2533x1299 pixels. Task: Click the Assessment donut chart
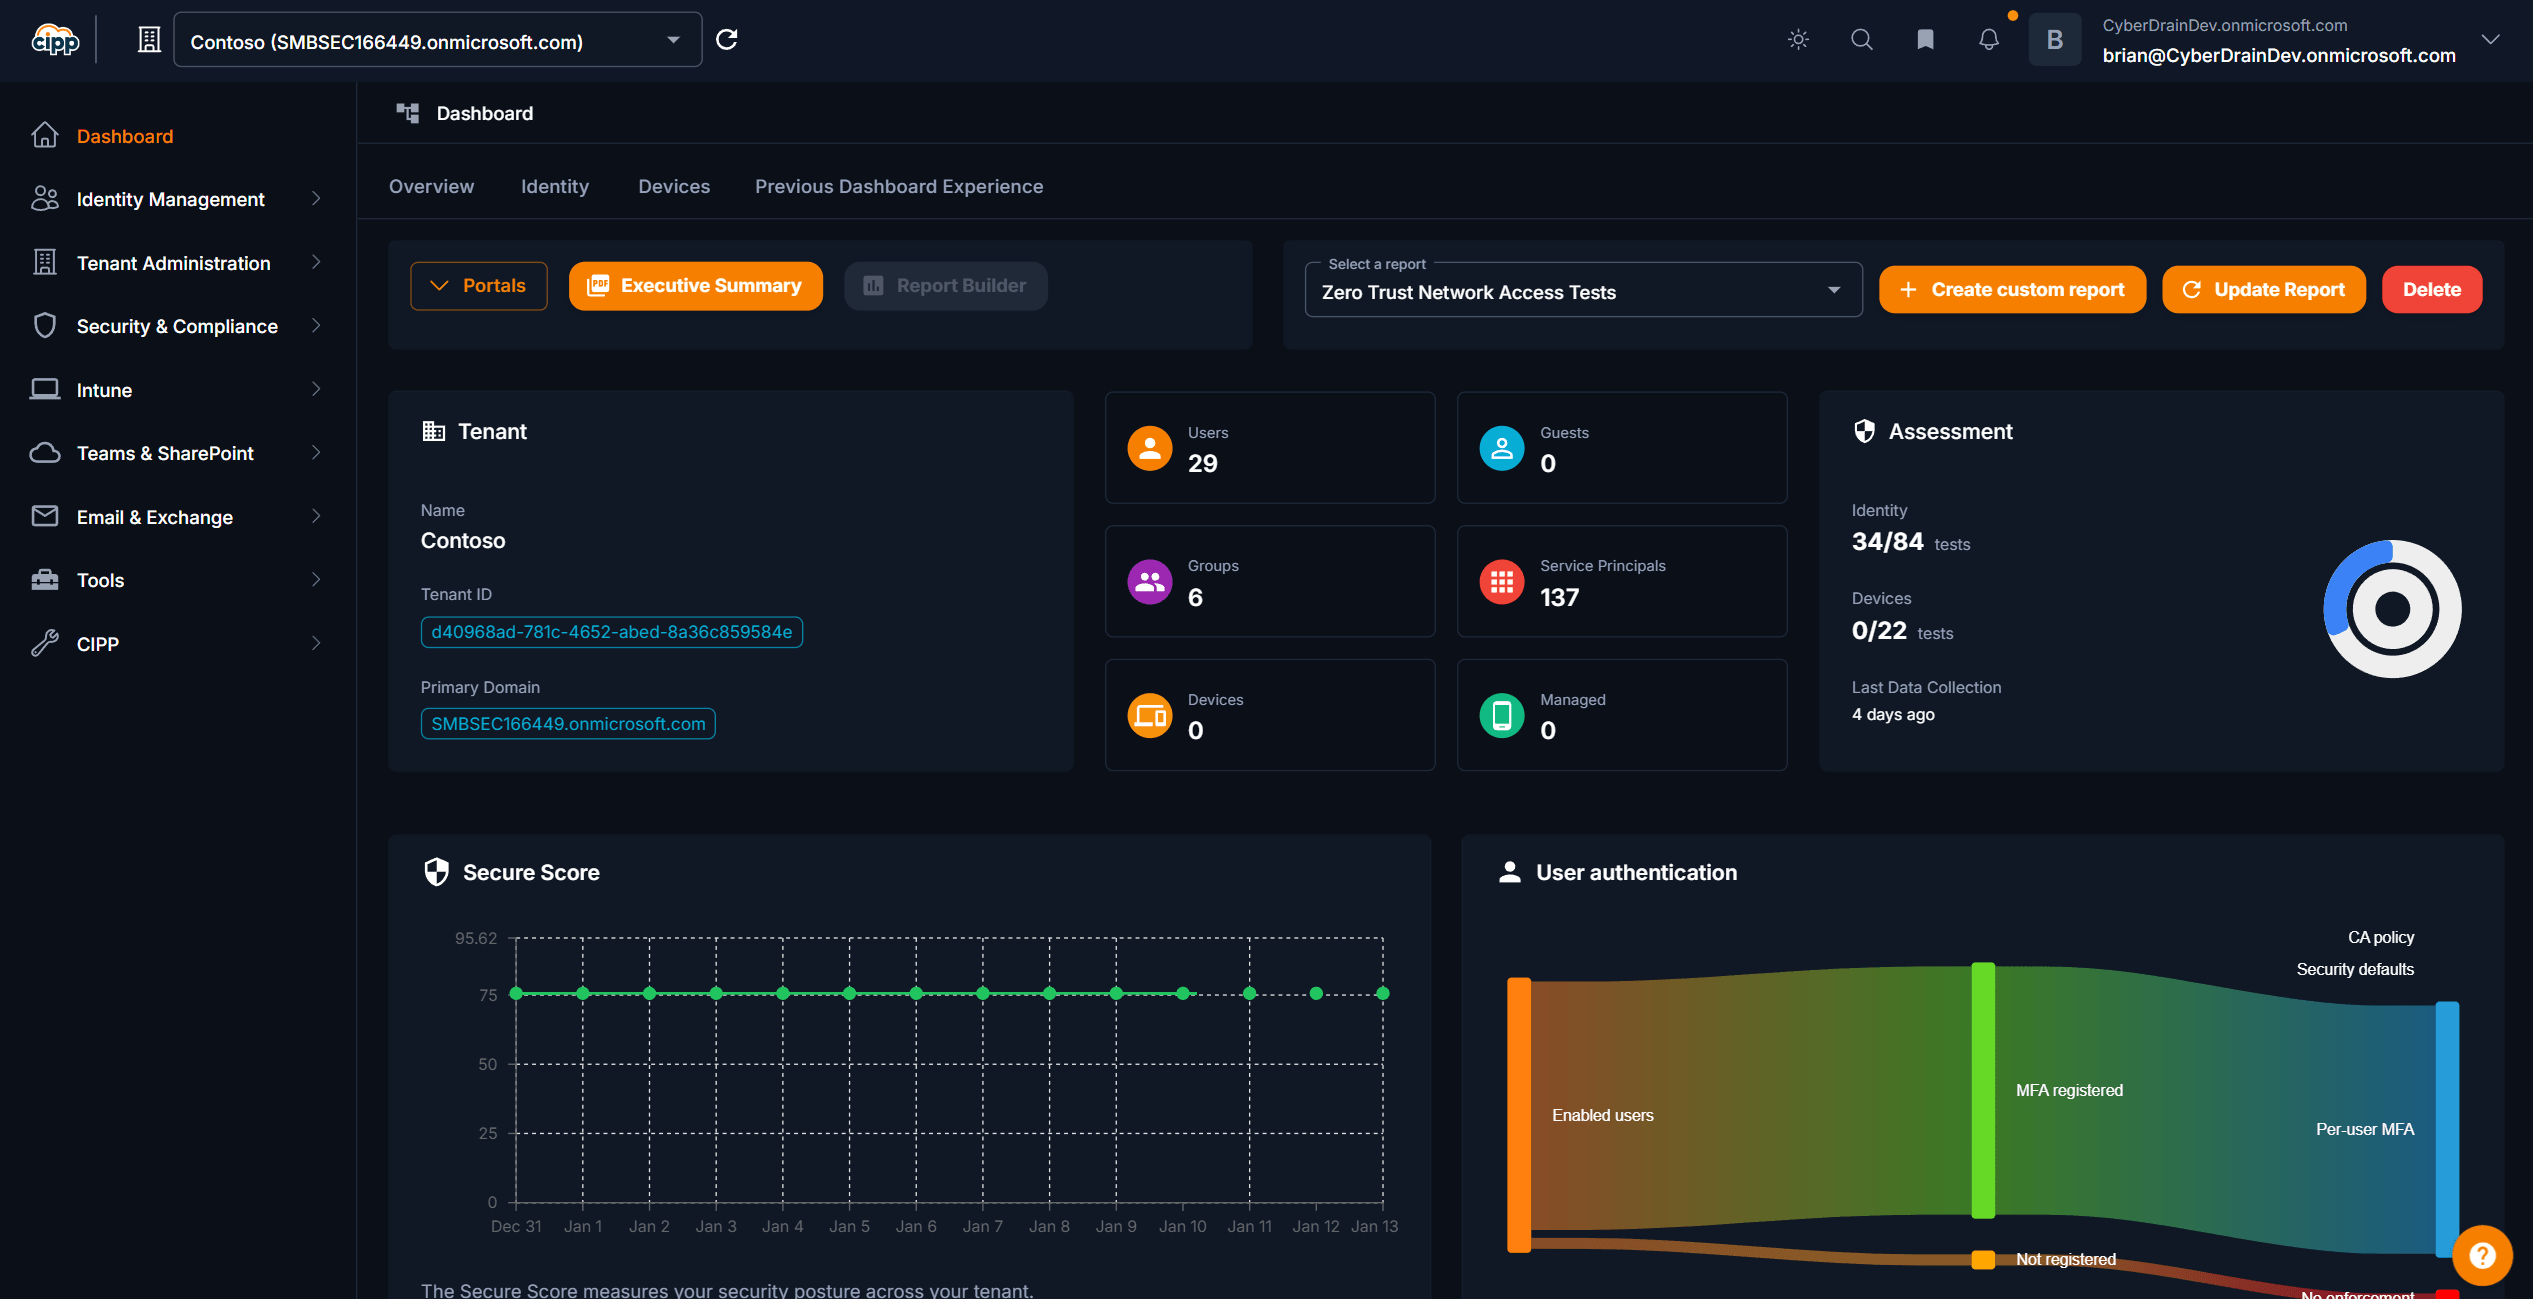(2393, 609)
